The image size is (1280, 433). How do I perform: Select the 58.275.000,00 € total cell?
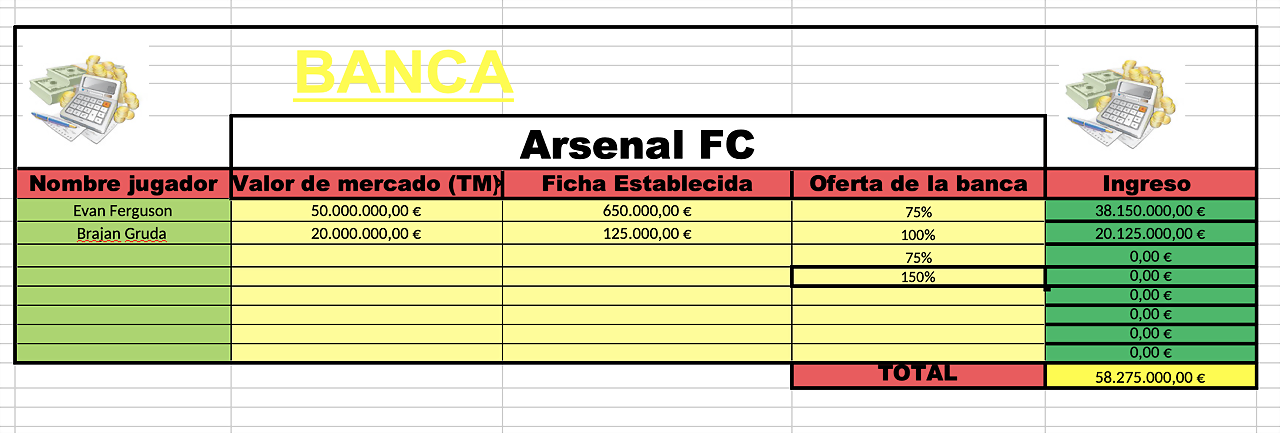point(1150,377)
